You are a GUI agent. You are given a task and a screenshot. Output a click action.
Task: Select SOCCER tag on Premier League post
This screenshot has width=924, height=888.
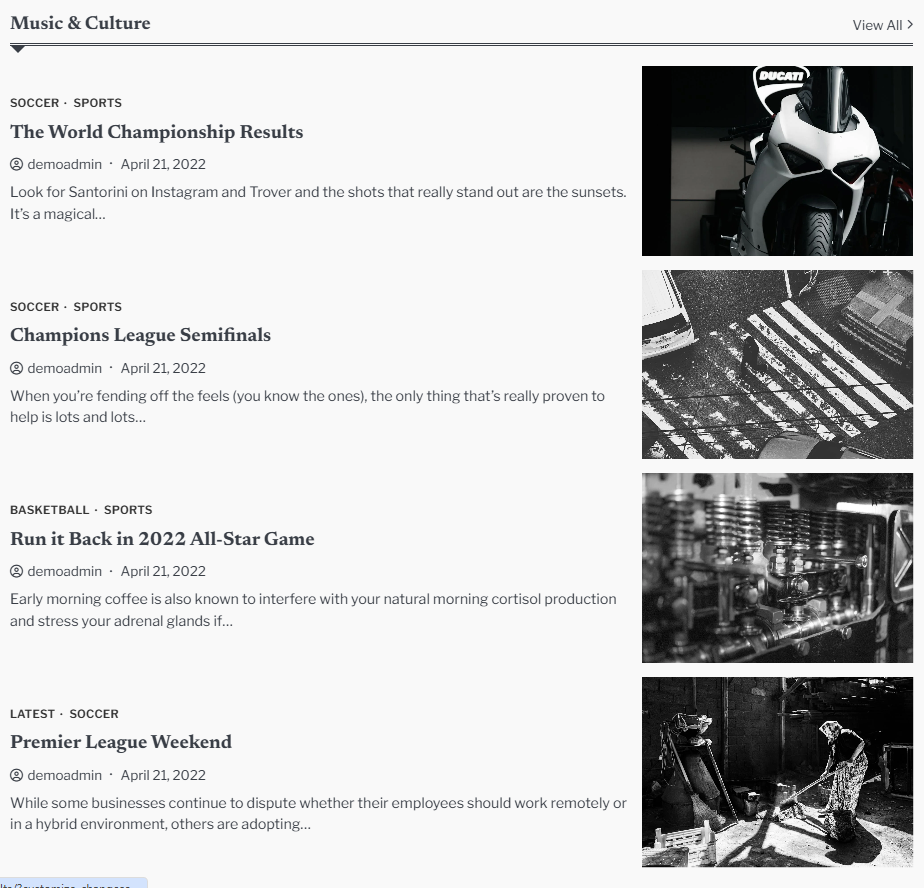click(x=94, y=714)
